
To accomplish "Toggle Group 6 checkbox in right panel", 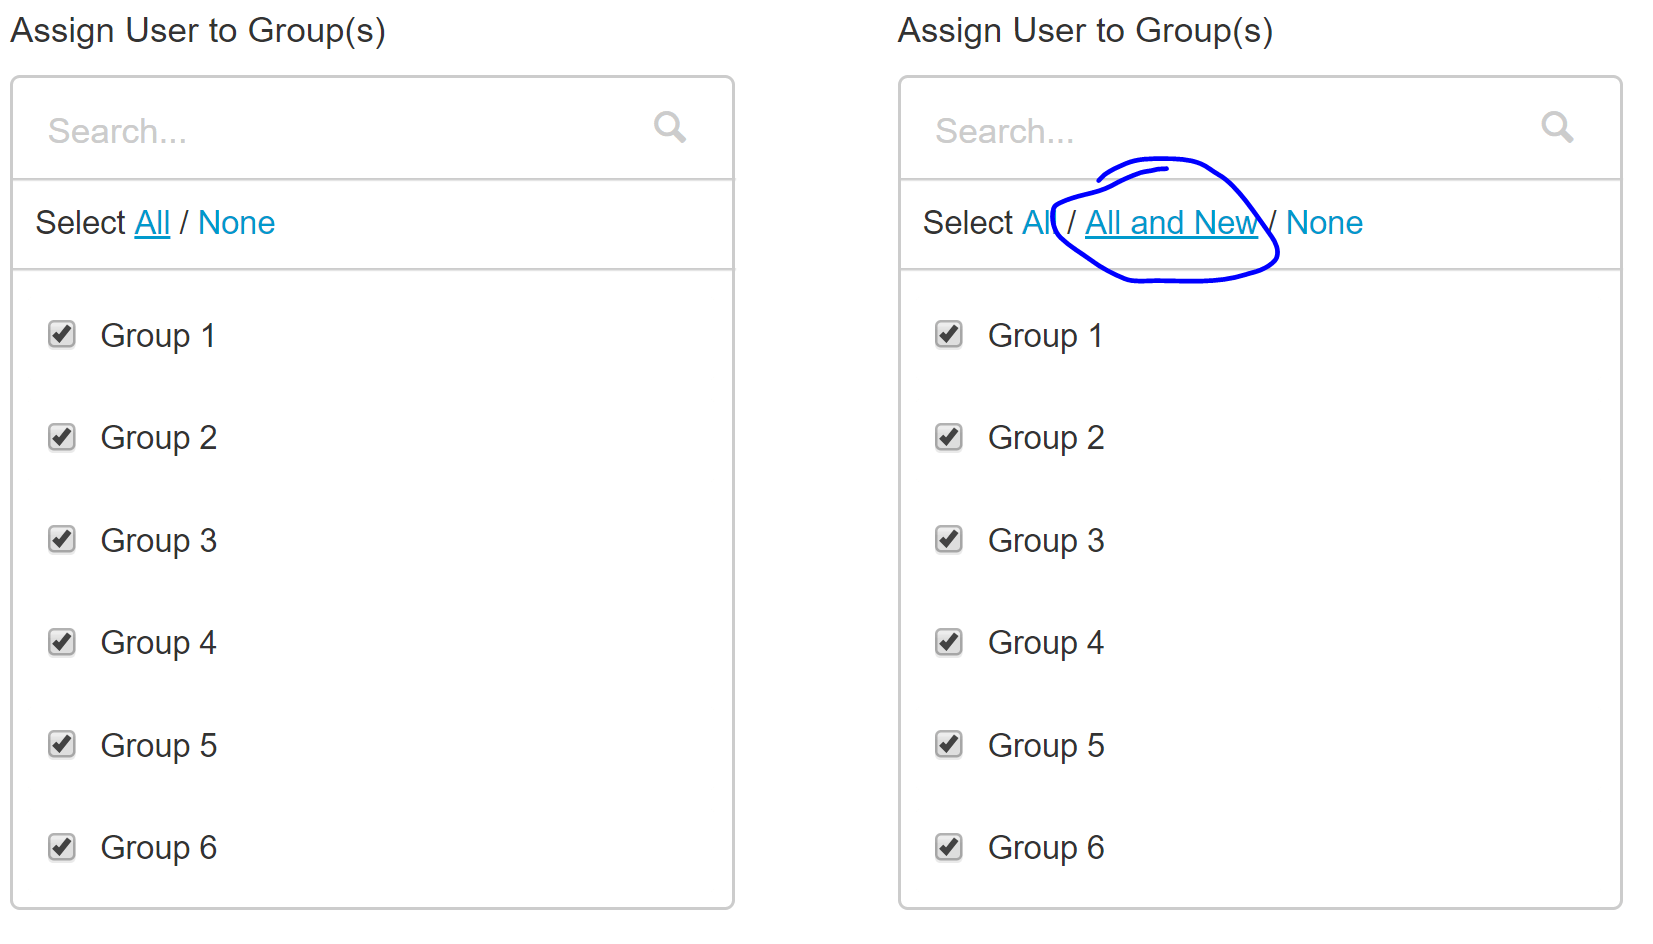I will [949, 847].
